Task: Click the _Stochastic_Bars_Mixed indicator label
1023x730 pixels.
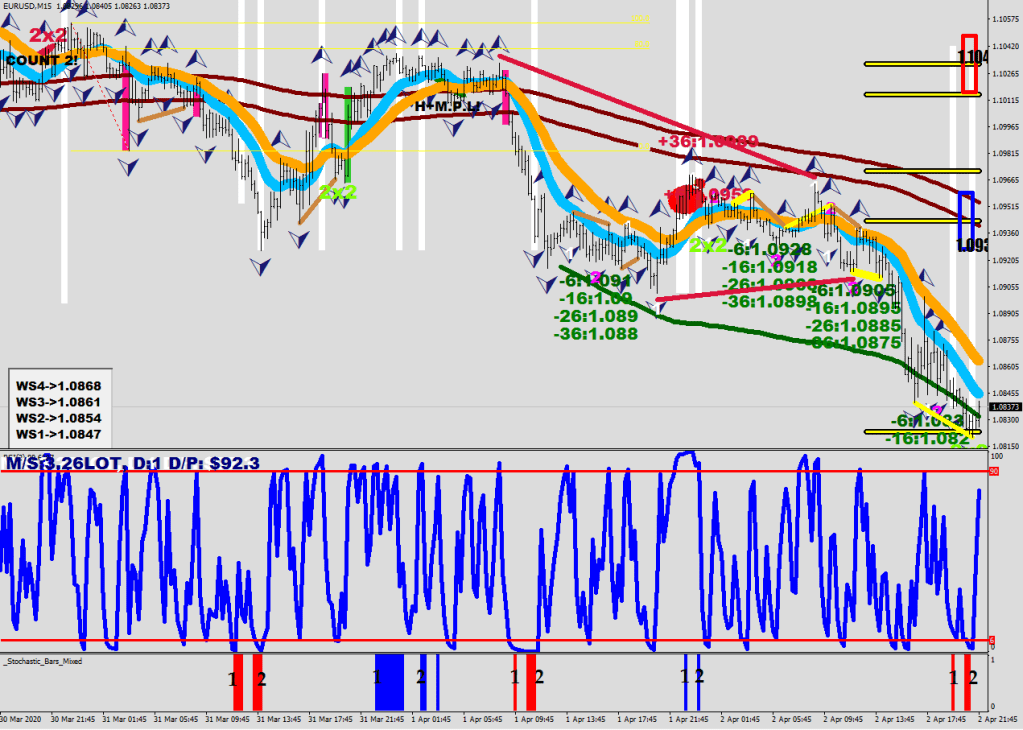Action: pyautogui.click(x=43, y=661)
